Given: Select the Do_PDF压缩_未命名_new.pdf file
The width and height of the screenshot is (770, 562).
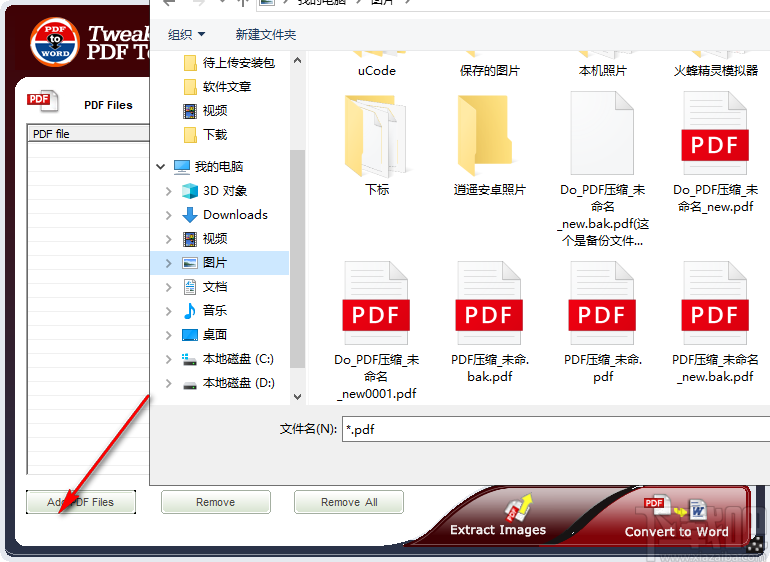Looking at the screenshot, I should (x=715, y=152).
